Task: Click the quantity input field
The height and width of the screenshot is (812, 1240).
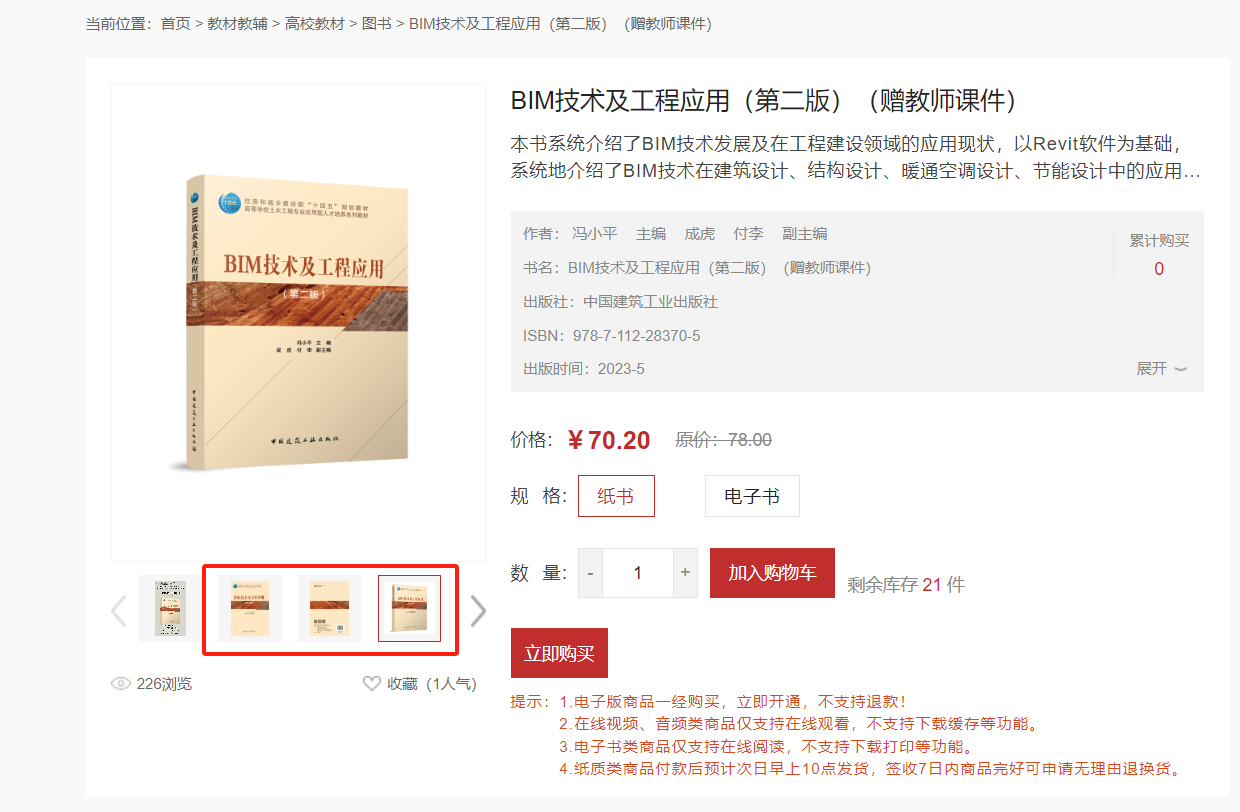Action: pyautogui.click(x=638, y=573)
